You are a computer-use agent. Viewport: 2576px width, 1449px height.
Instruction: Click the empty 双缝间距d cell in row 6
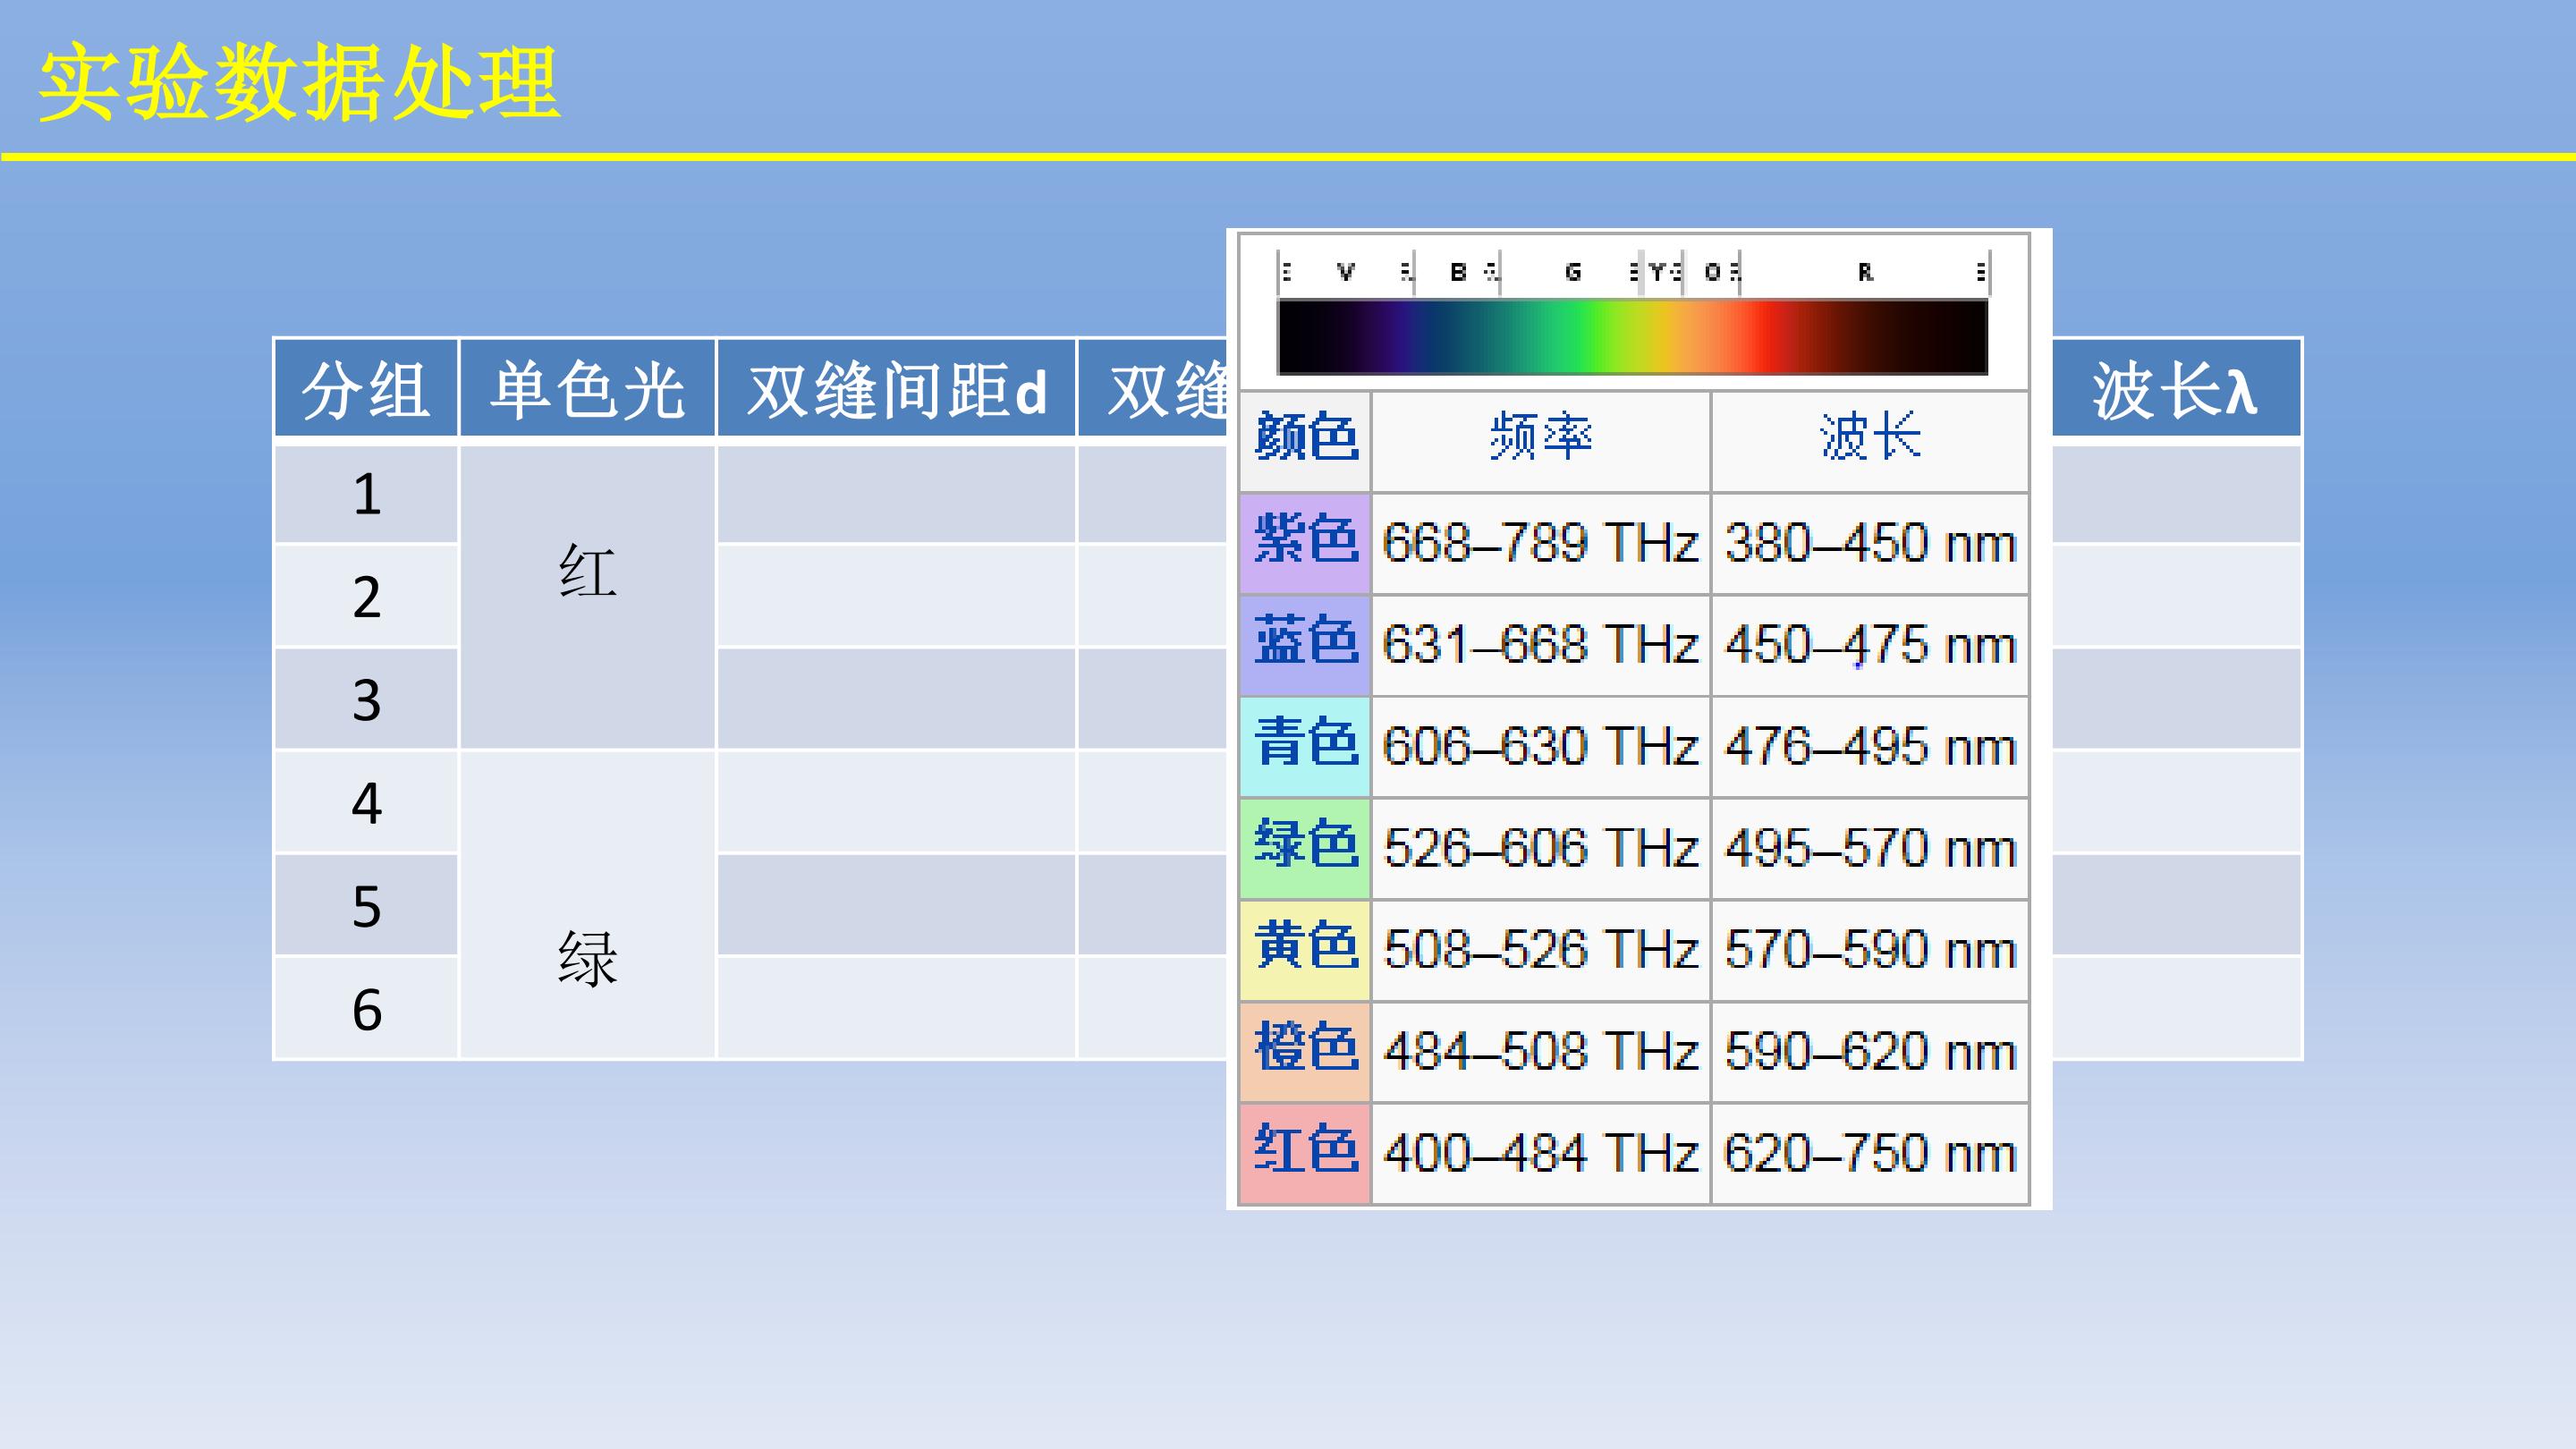pyautogui.click(x=896, y=1008)
